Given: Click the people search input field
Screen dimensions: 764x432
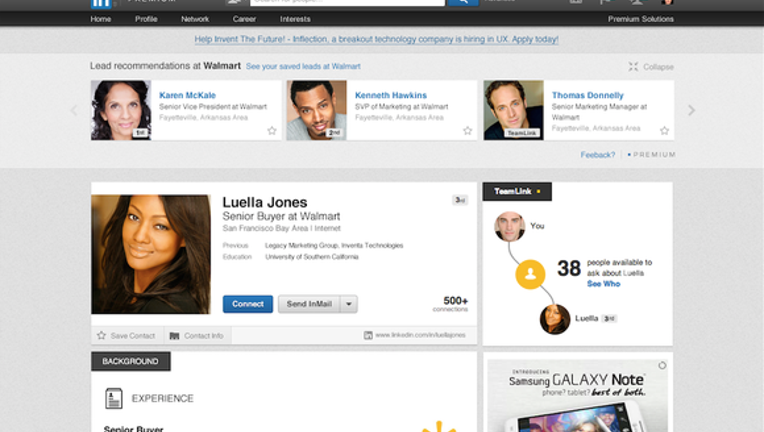Looking at the screenshot, I should click(347, 2).
